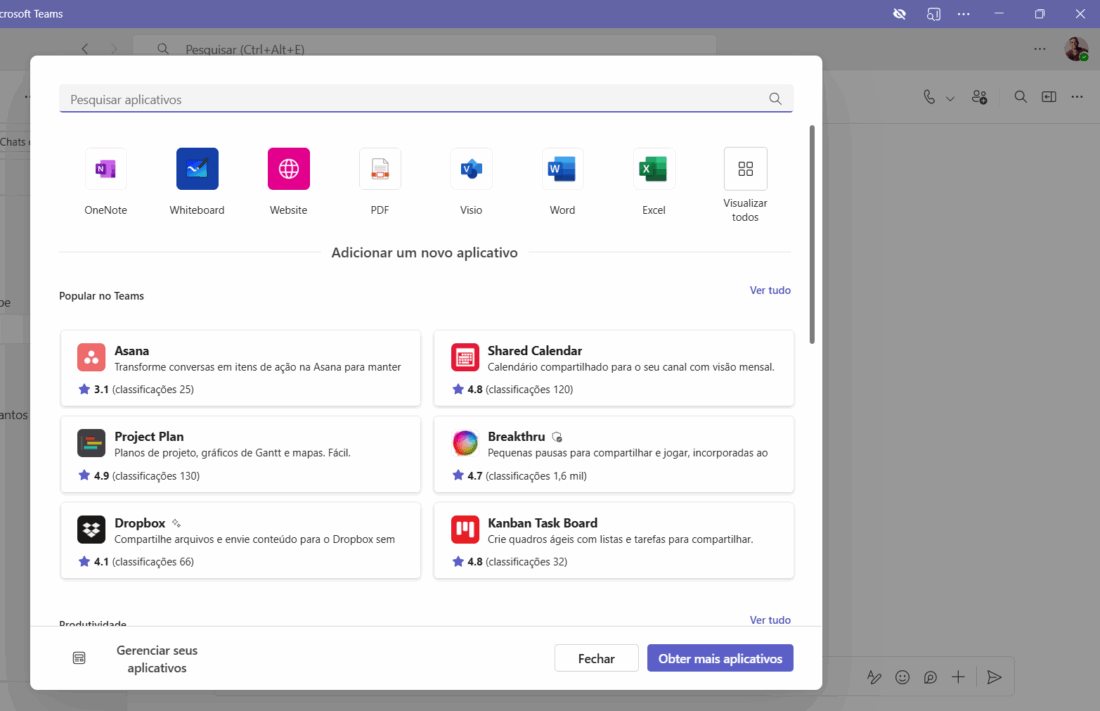The image size is (1100, 711).
Task: Click the Project Plan app logo
Action: click(91, 443)
